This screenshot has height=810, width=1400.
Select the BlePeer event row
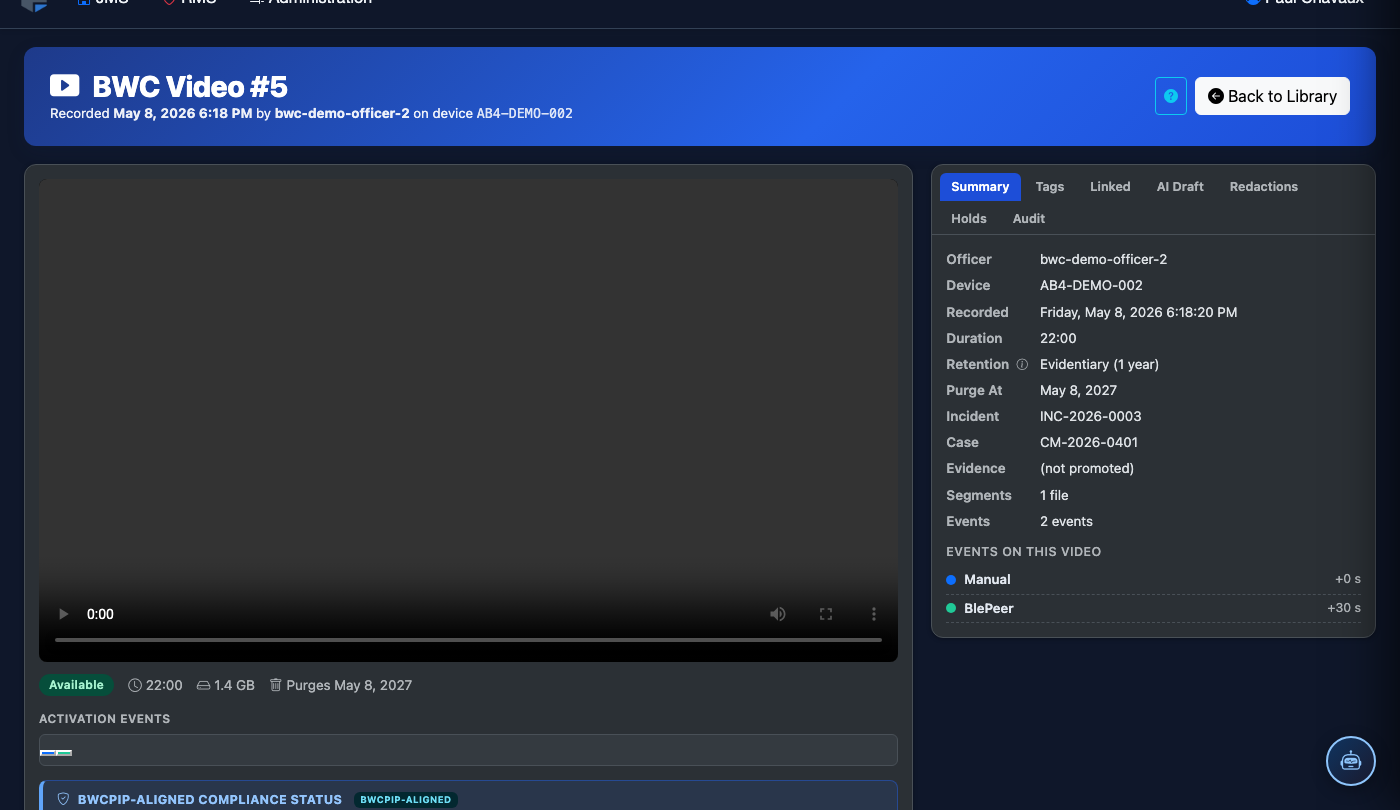pyautogui.click(x=1153, y=608)
